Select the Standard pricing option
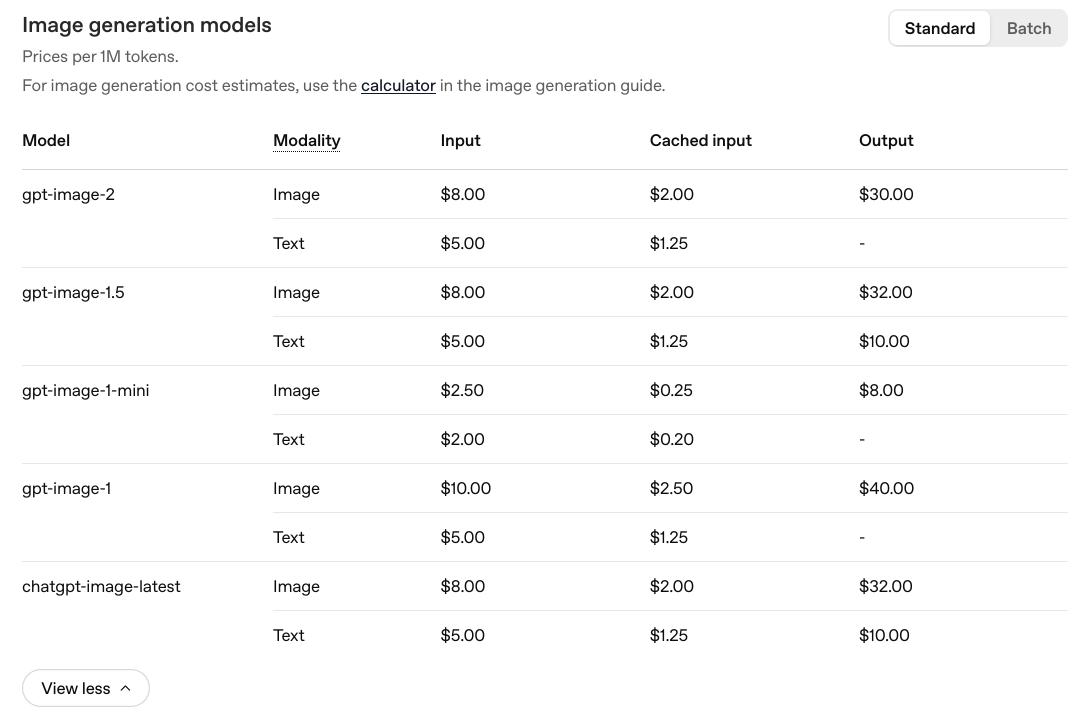Image resolution: width=1080 pixels, height=719 pixels. [939, 28]
